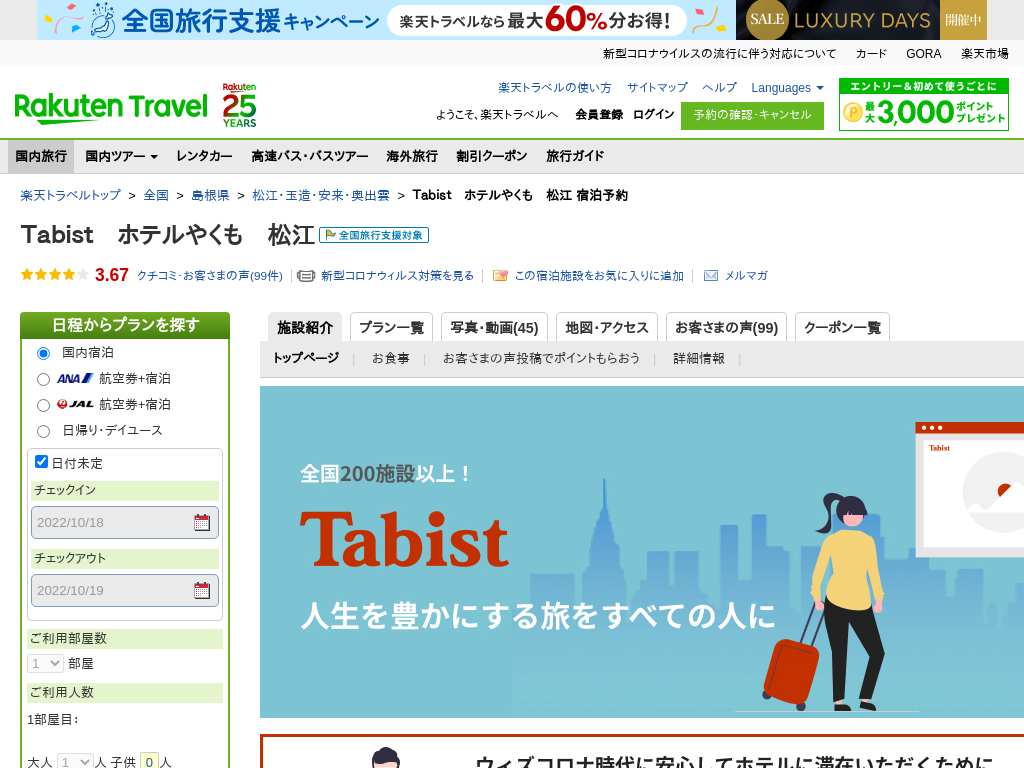Open the 写真・動画(45) tab
Image resolution: width=1024 pixels, height=768 pixels.
494,327
